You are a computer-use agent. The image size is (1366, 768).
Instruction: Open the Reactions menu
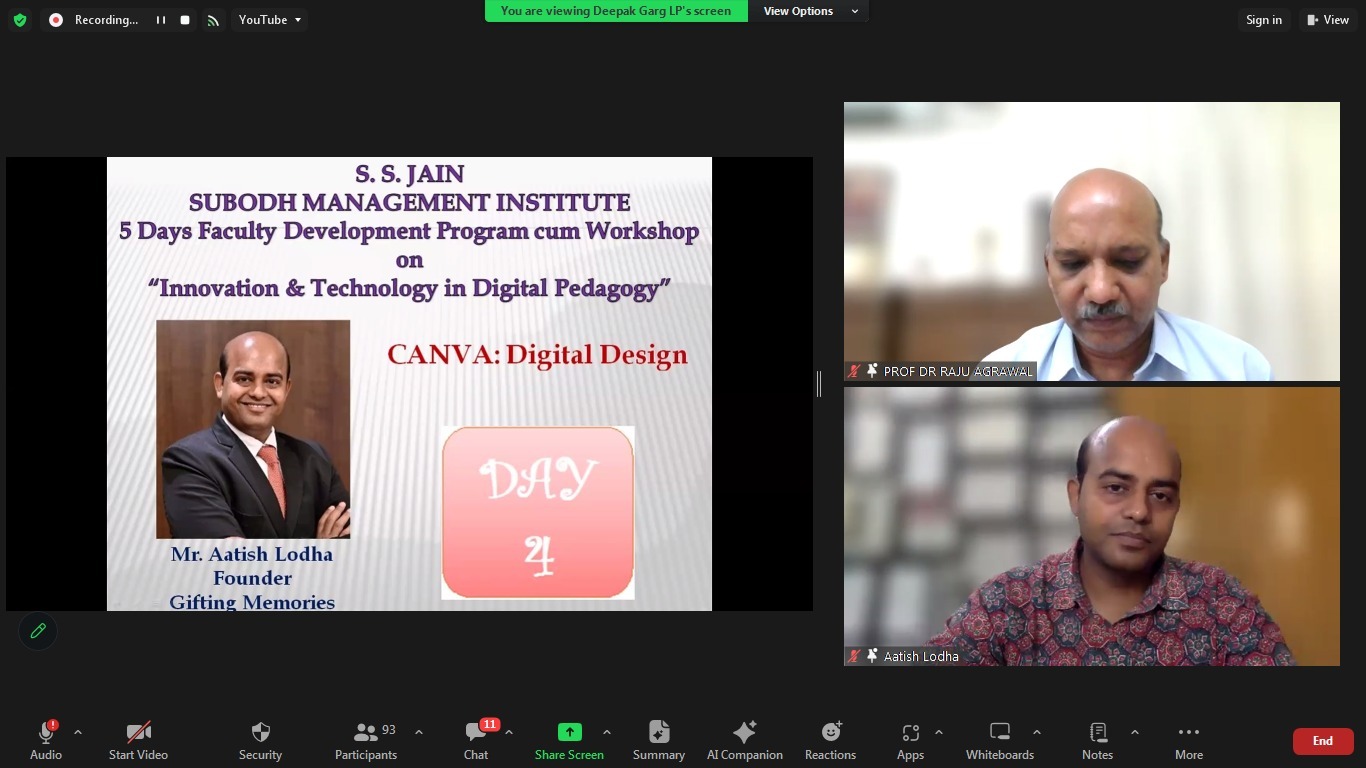point(830,740)
